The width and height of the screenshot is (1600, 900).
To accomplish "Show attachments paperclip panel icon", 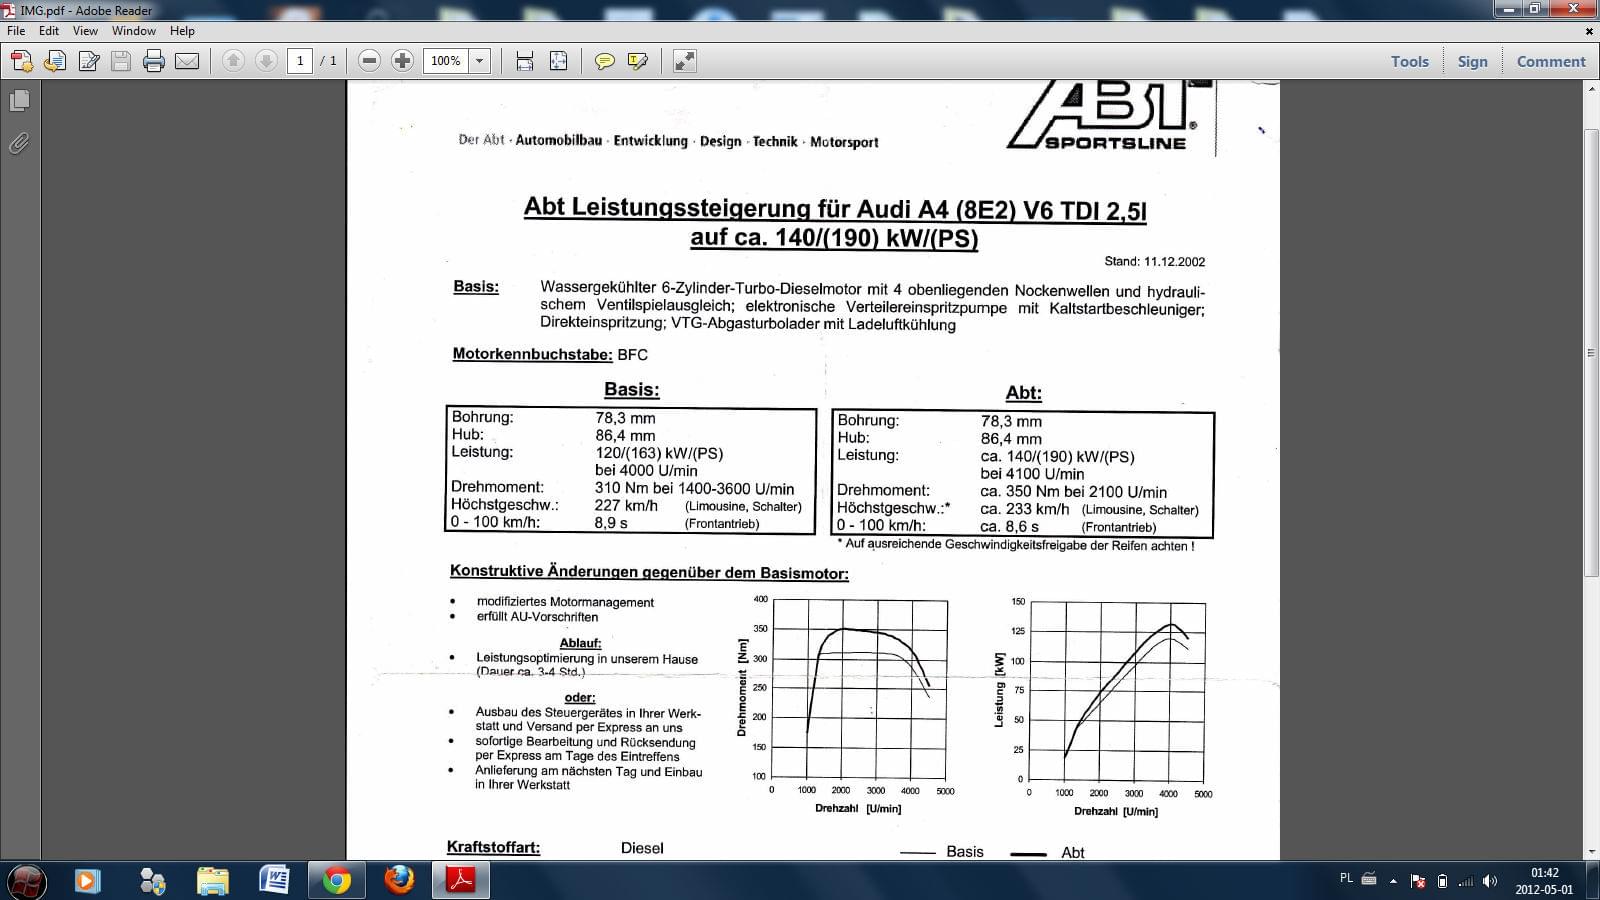I will coord(19,144).
